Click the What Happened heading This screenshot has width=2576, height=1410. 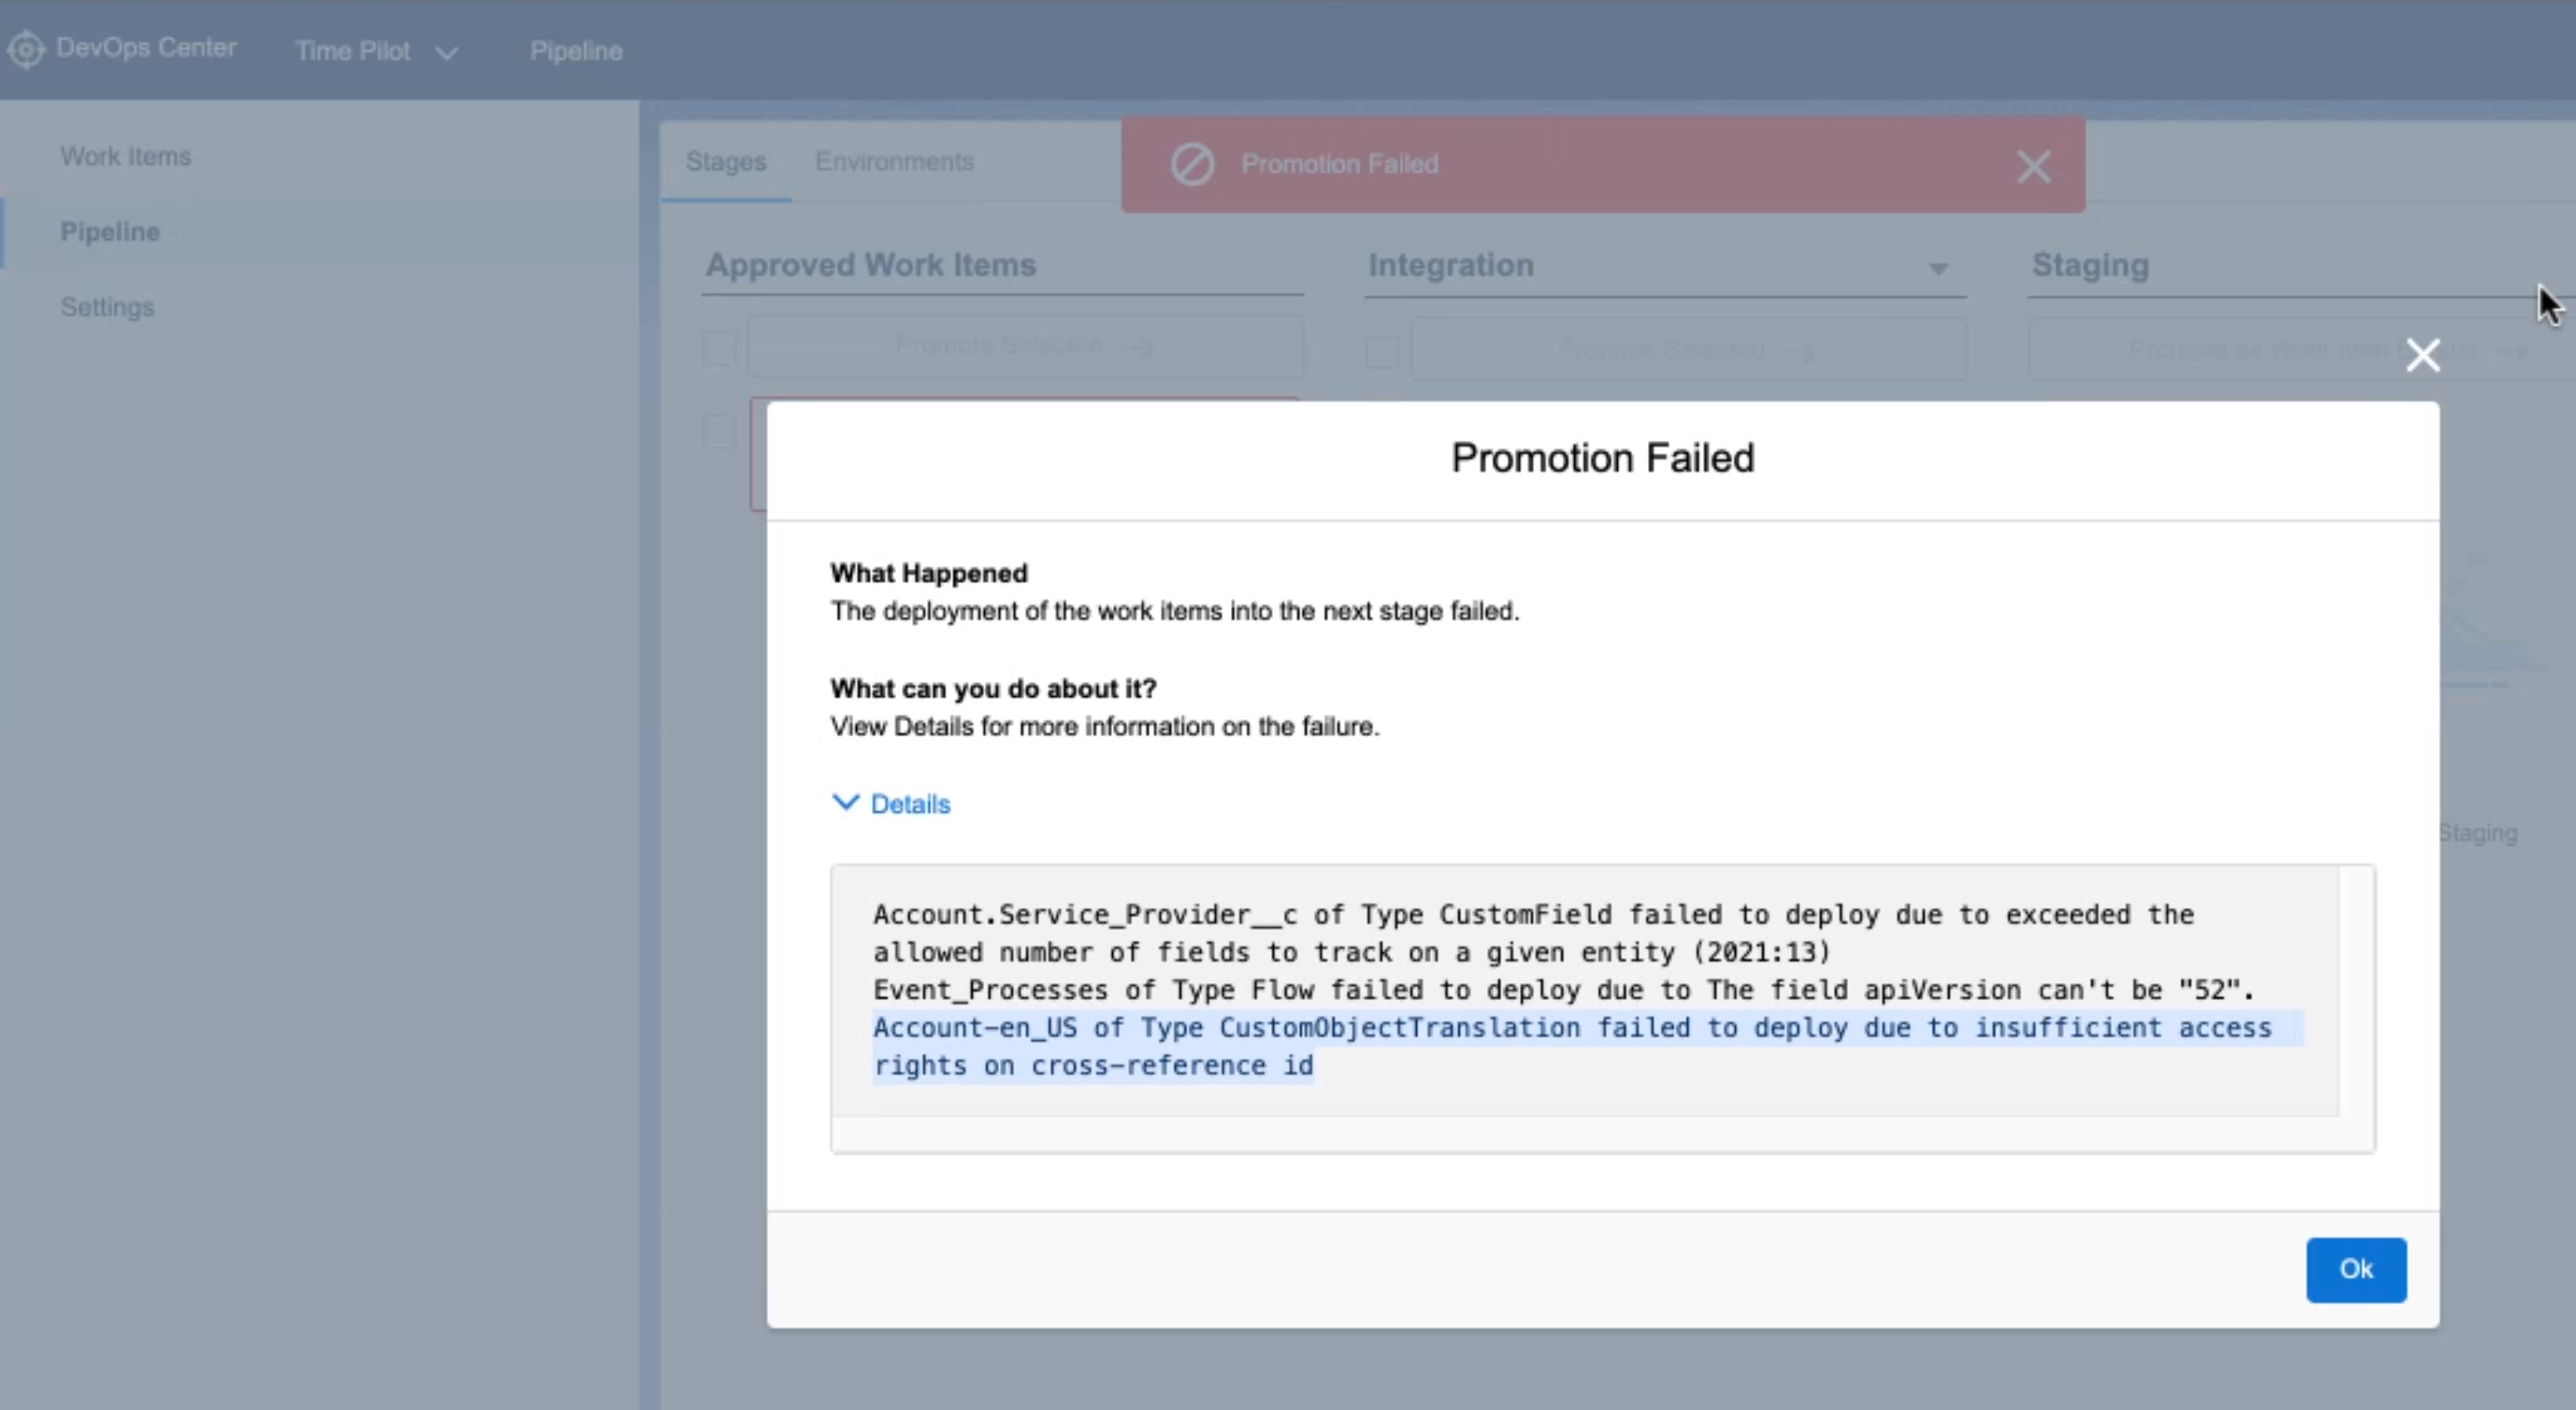929,573
